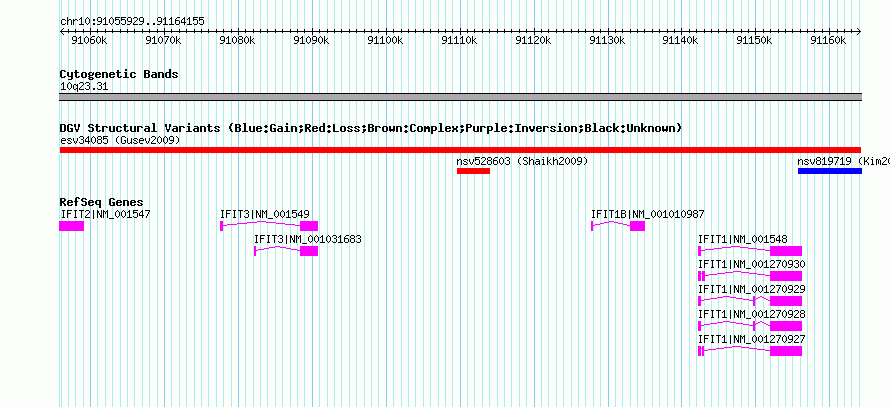Select the nsv528603 red variant bar
890x407 pixels.
click(x=473, y=171)
